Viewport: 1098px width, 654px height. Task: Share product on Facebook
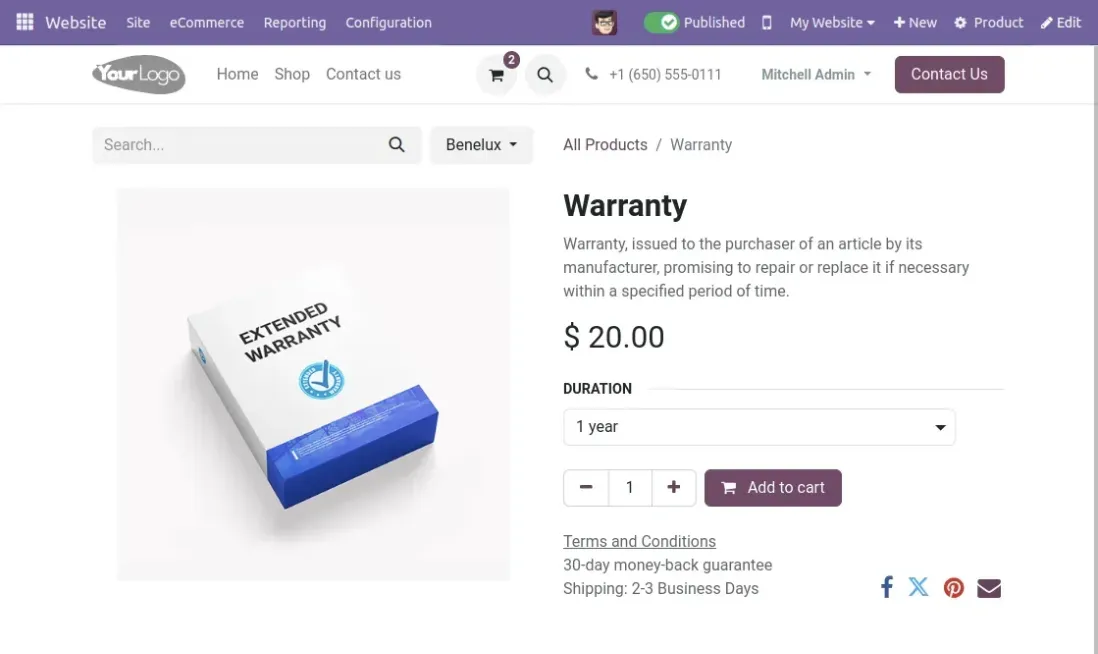click(886, 587)
